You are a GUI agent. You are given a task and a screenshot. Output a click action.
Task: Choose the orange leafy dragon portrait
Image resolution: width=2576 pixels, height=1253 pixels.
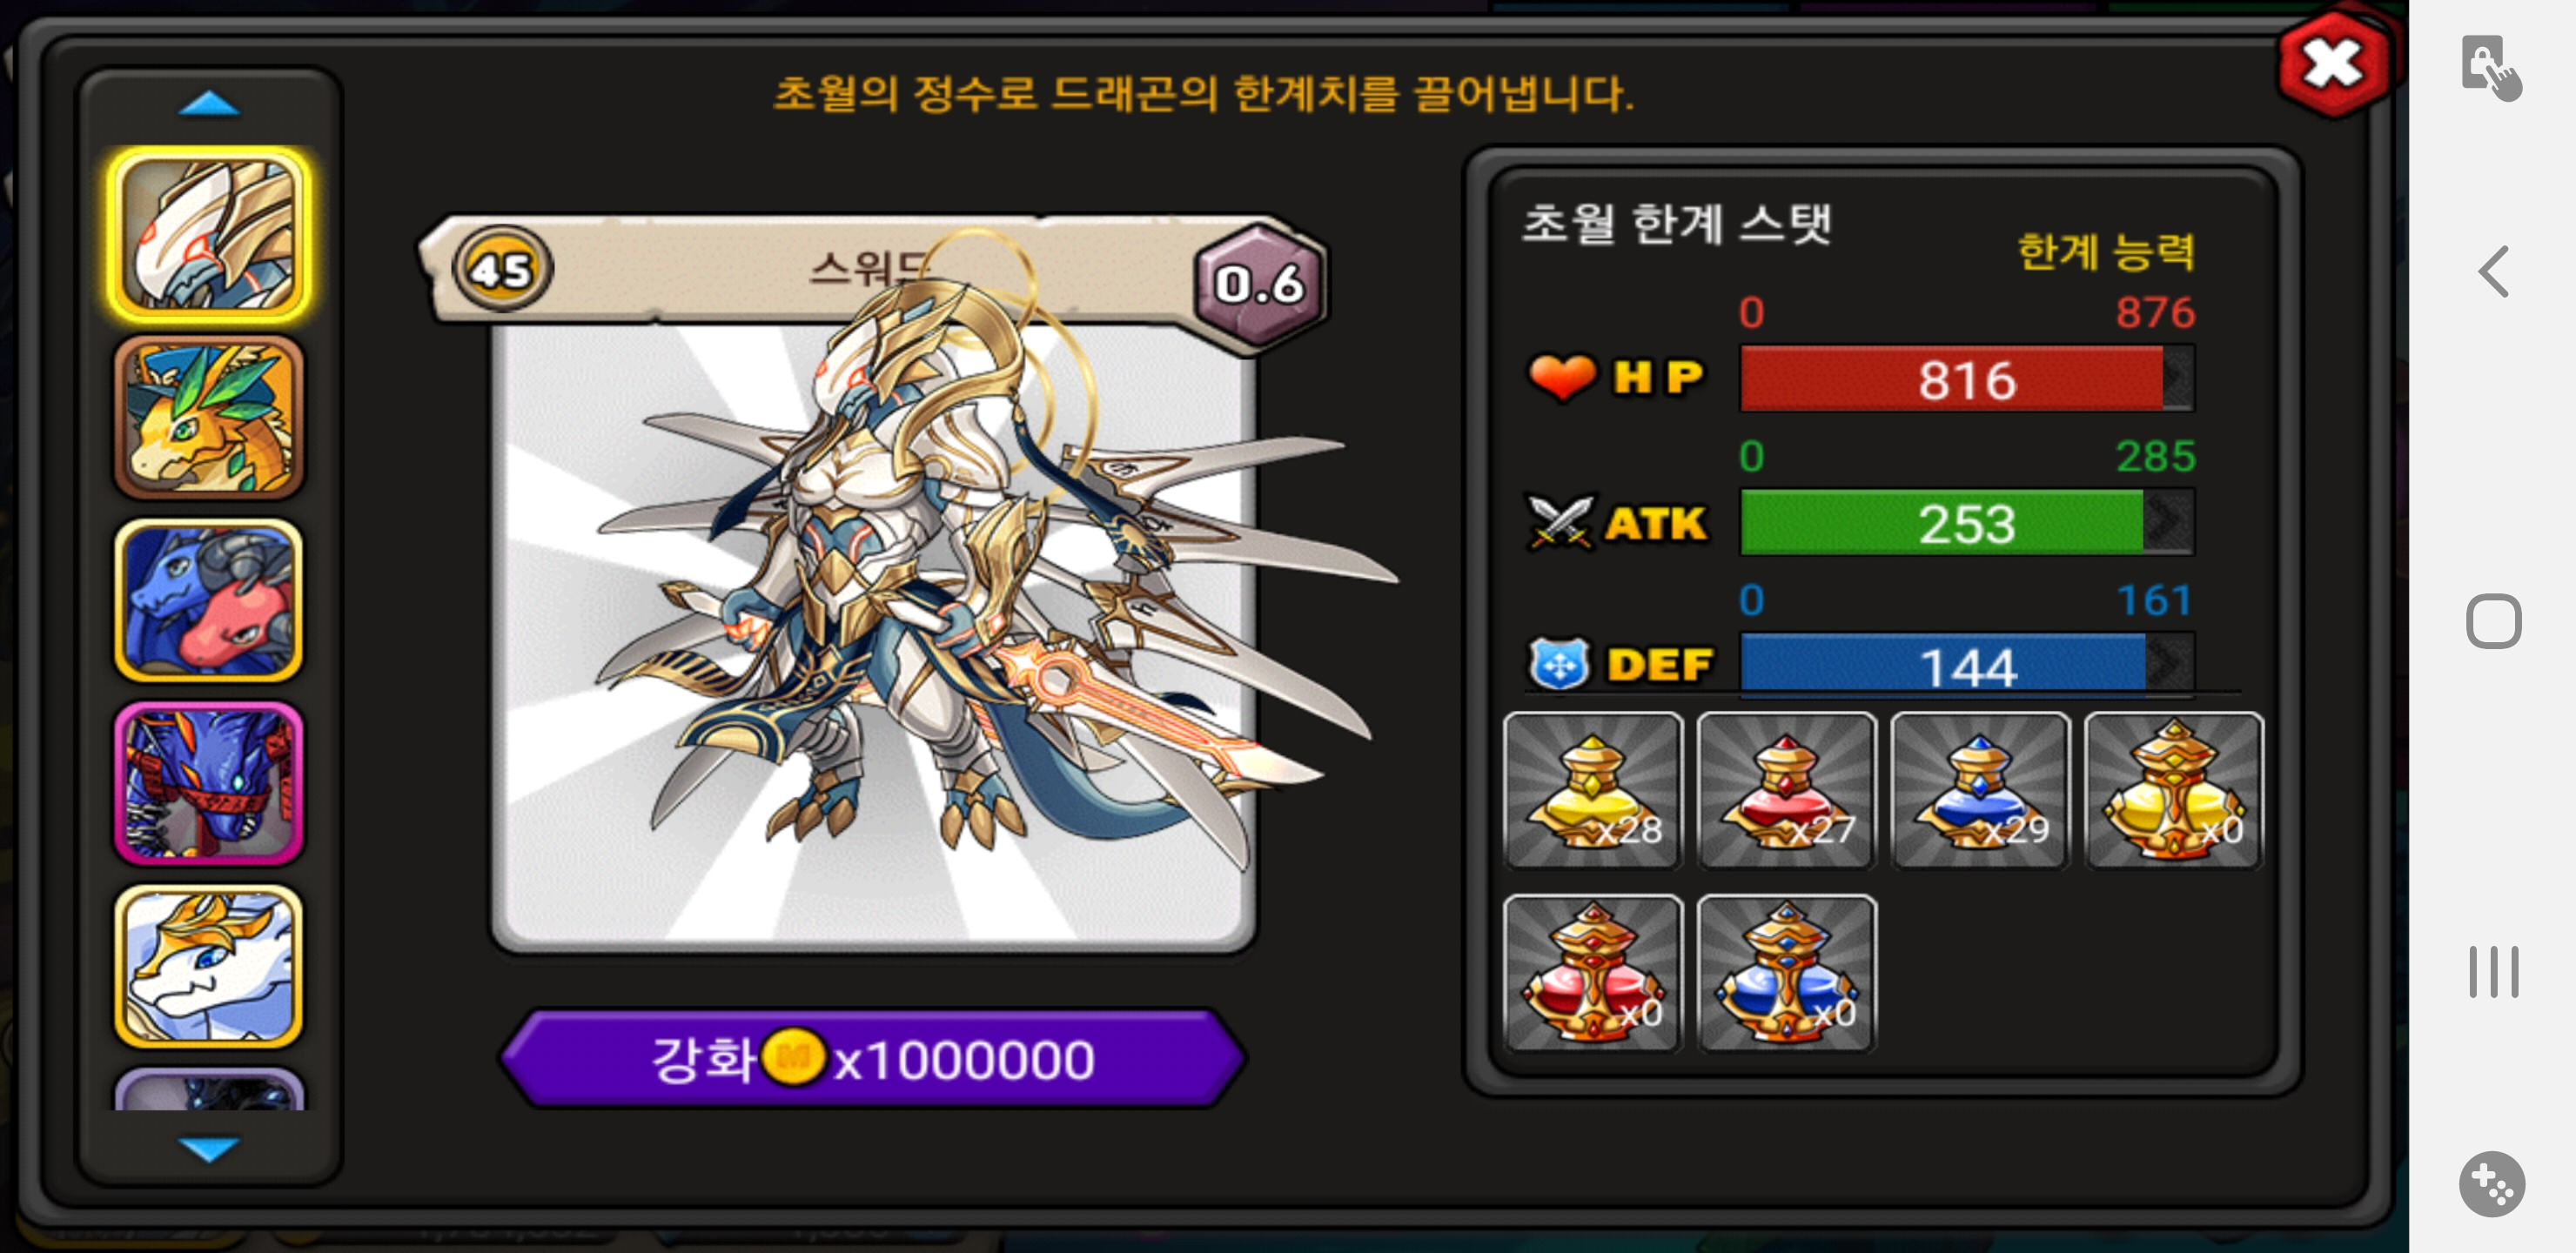pos(209,417)
